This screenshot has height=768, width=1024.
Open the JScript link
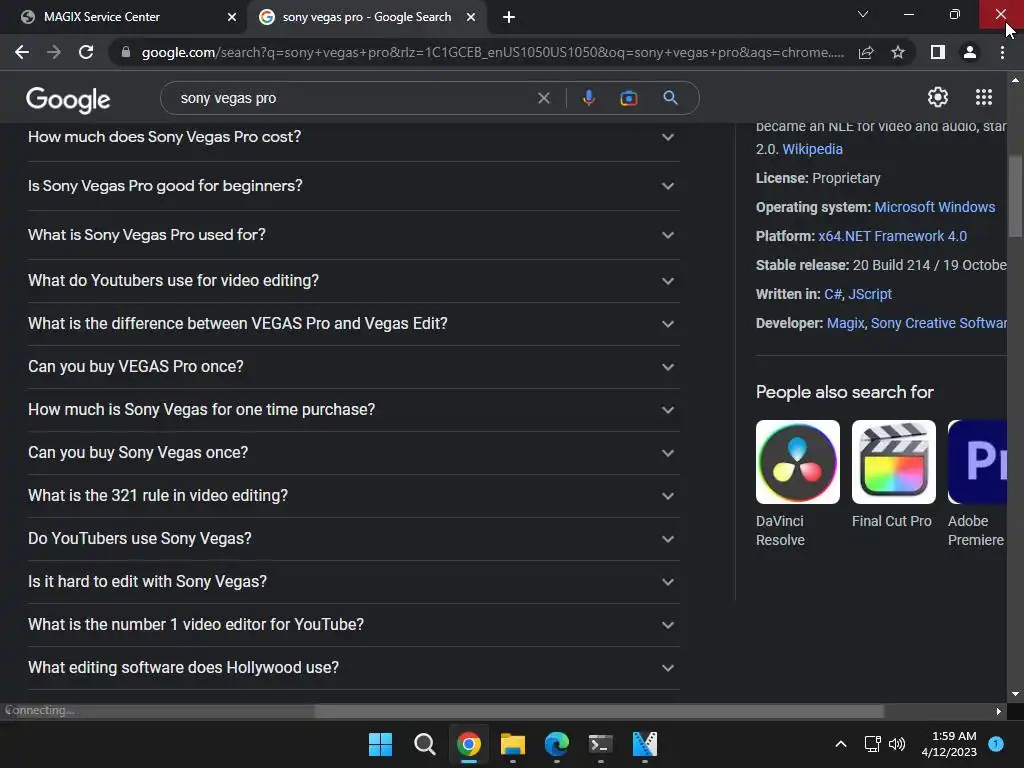coord(870,295)
